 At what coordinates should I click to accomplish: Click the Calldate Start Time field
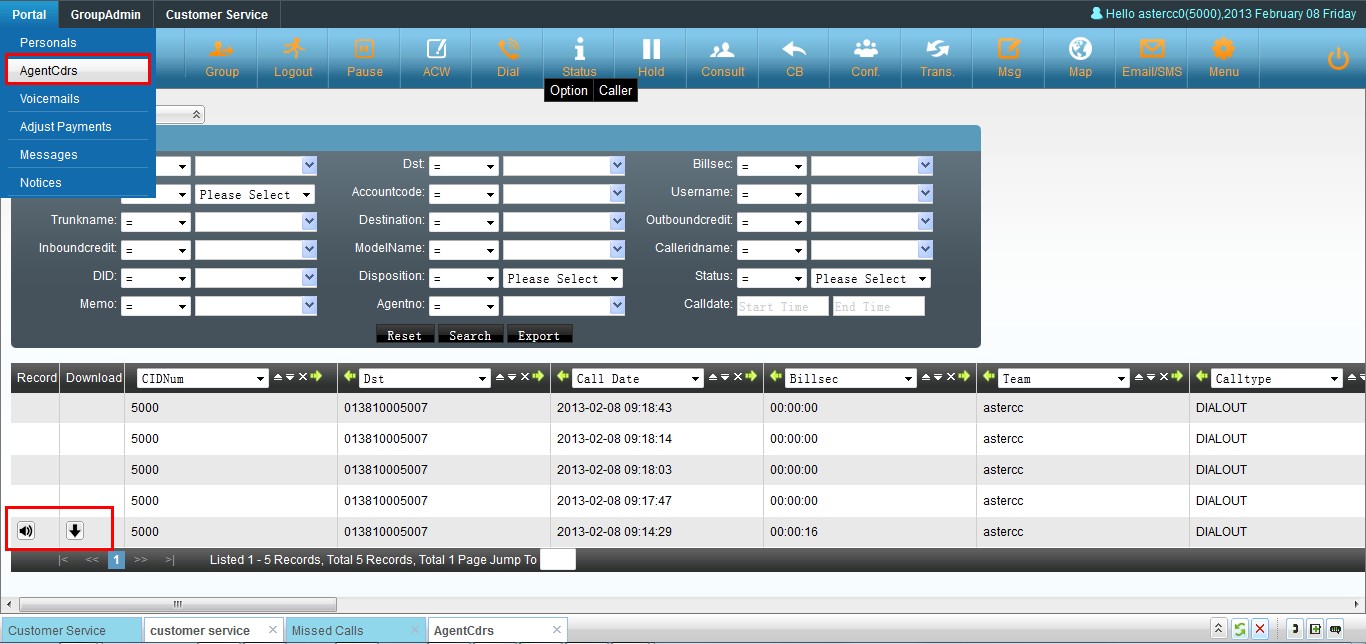pos(782,307)
